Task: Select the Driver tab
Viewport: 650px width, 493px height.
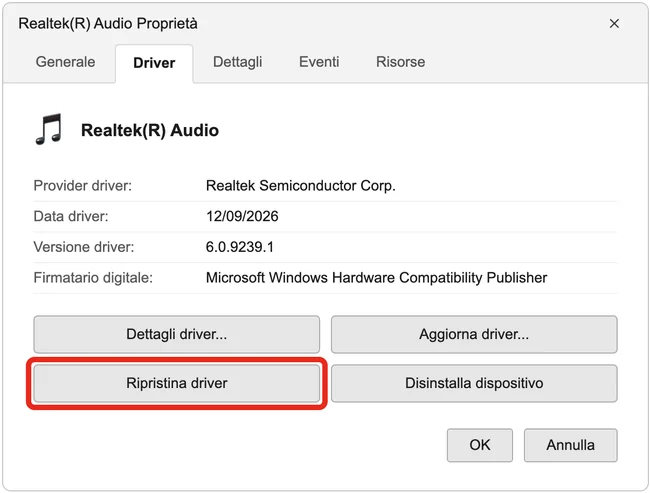Action: click(x=154, y=63)
